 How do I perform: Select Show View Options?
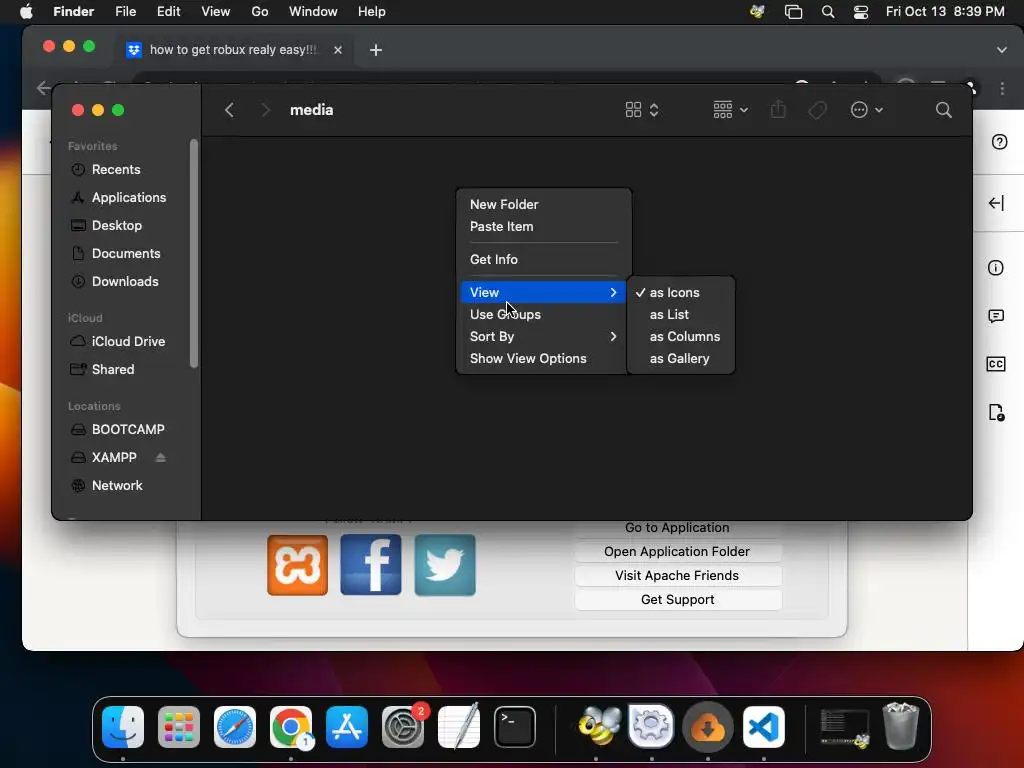point(543,359)
